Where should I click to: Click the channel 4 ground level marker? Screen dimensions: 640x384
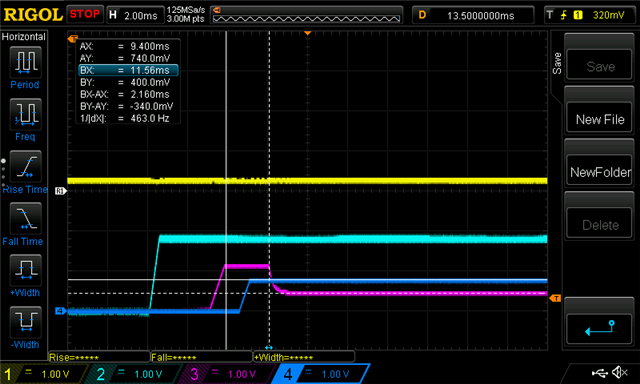coord(60,311)
